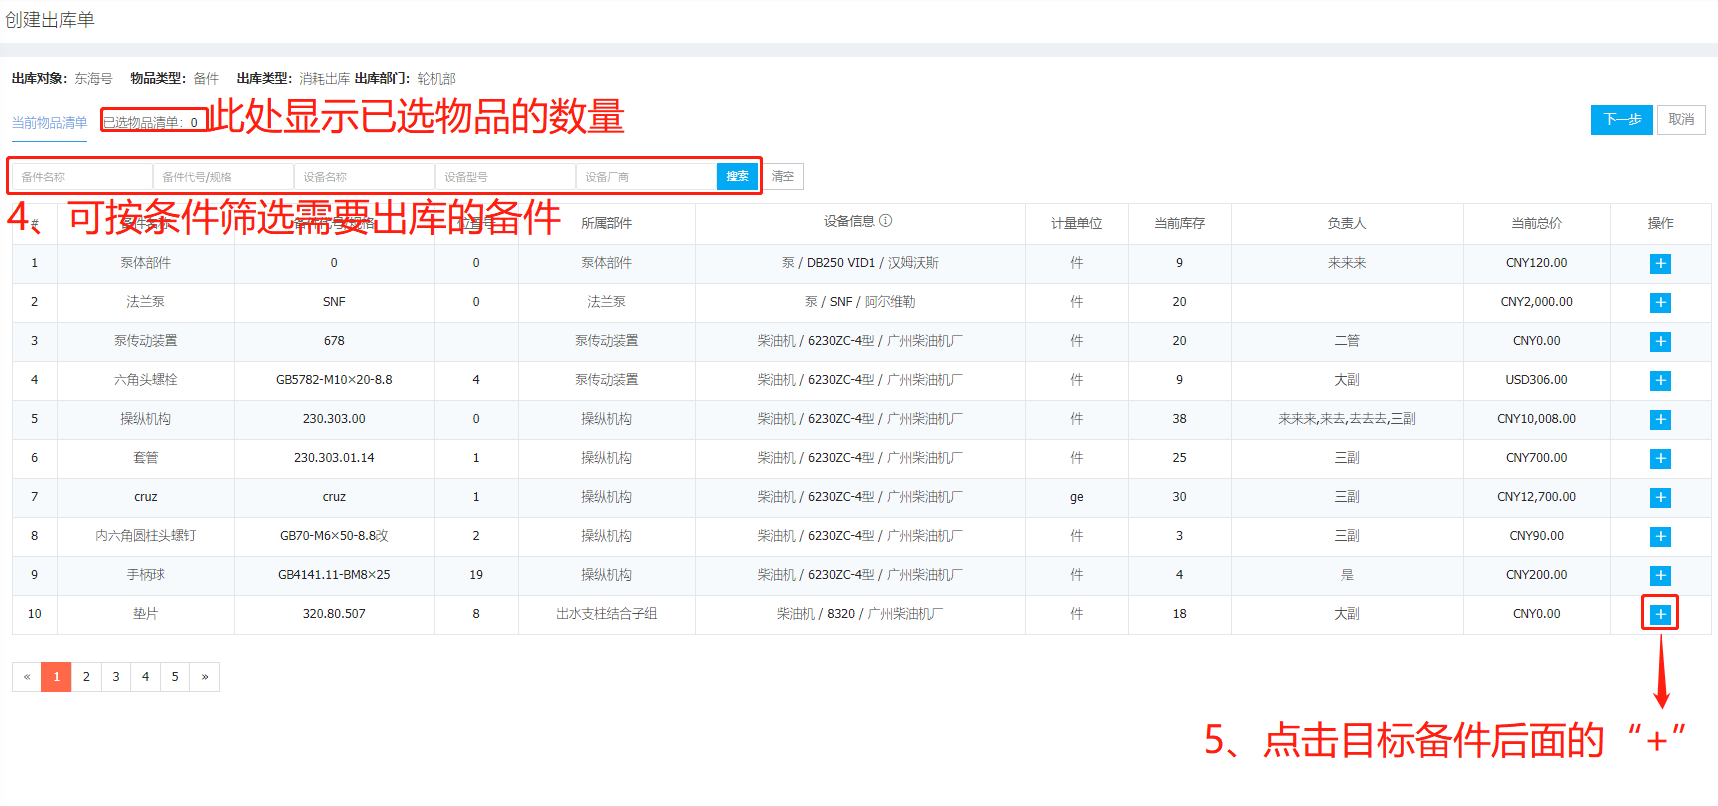Focus the 备件代号/规格 input field
Screen dimensions: 1718x806
[x=223, y=176]
